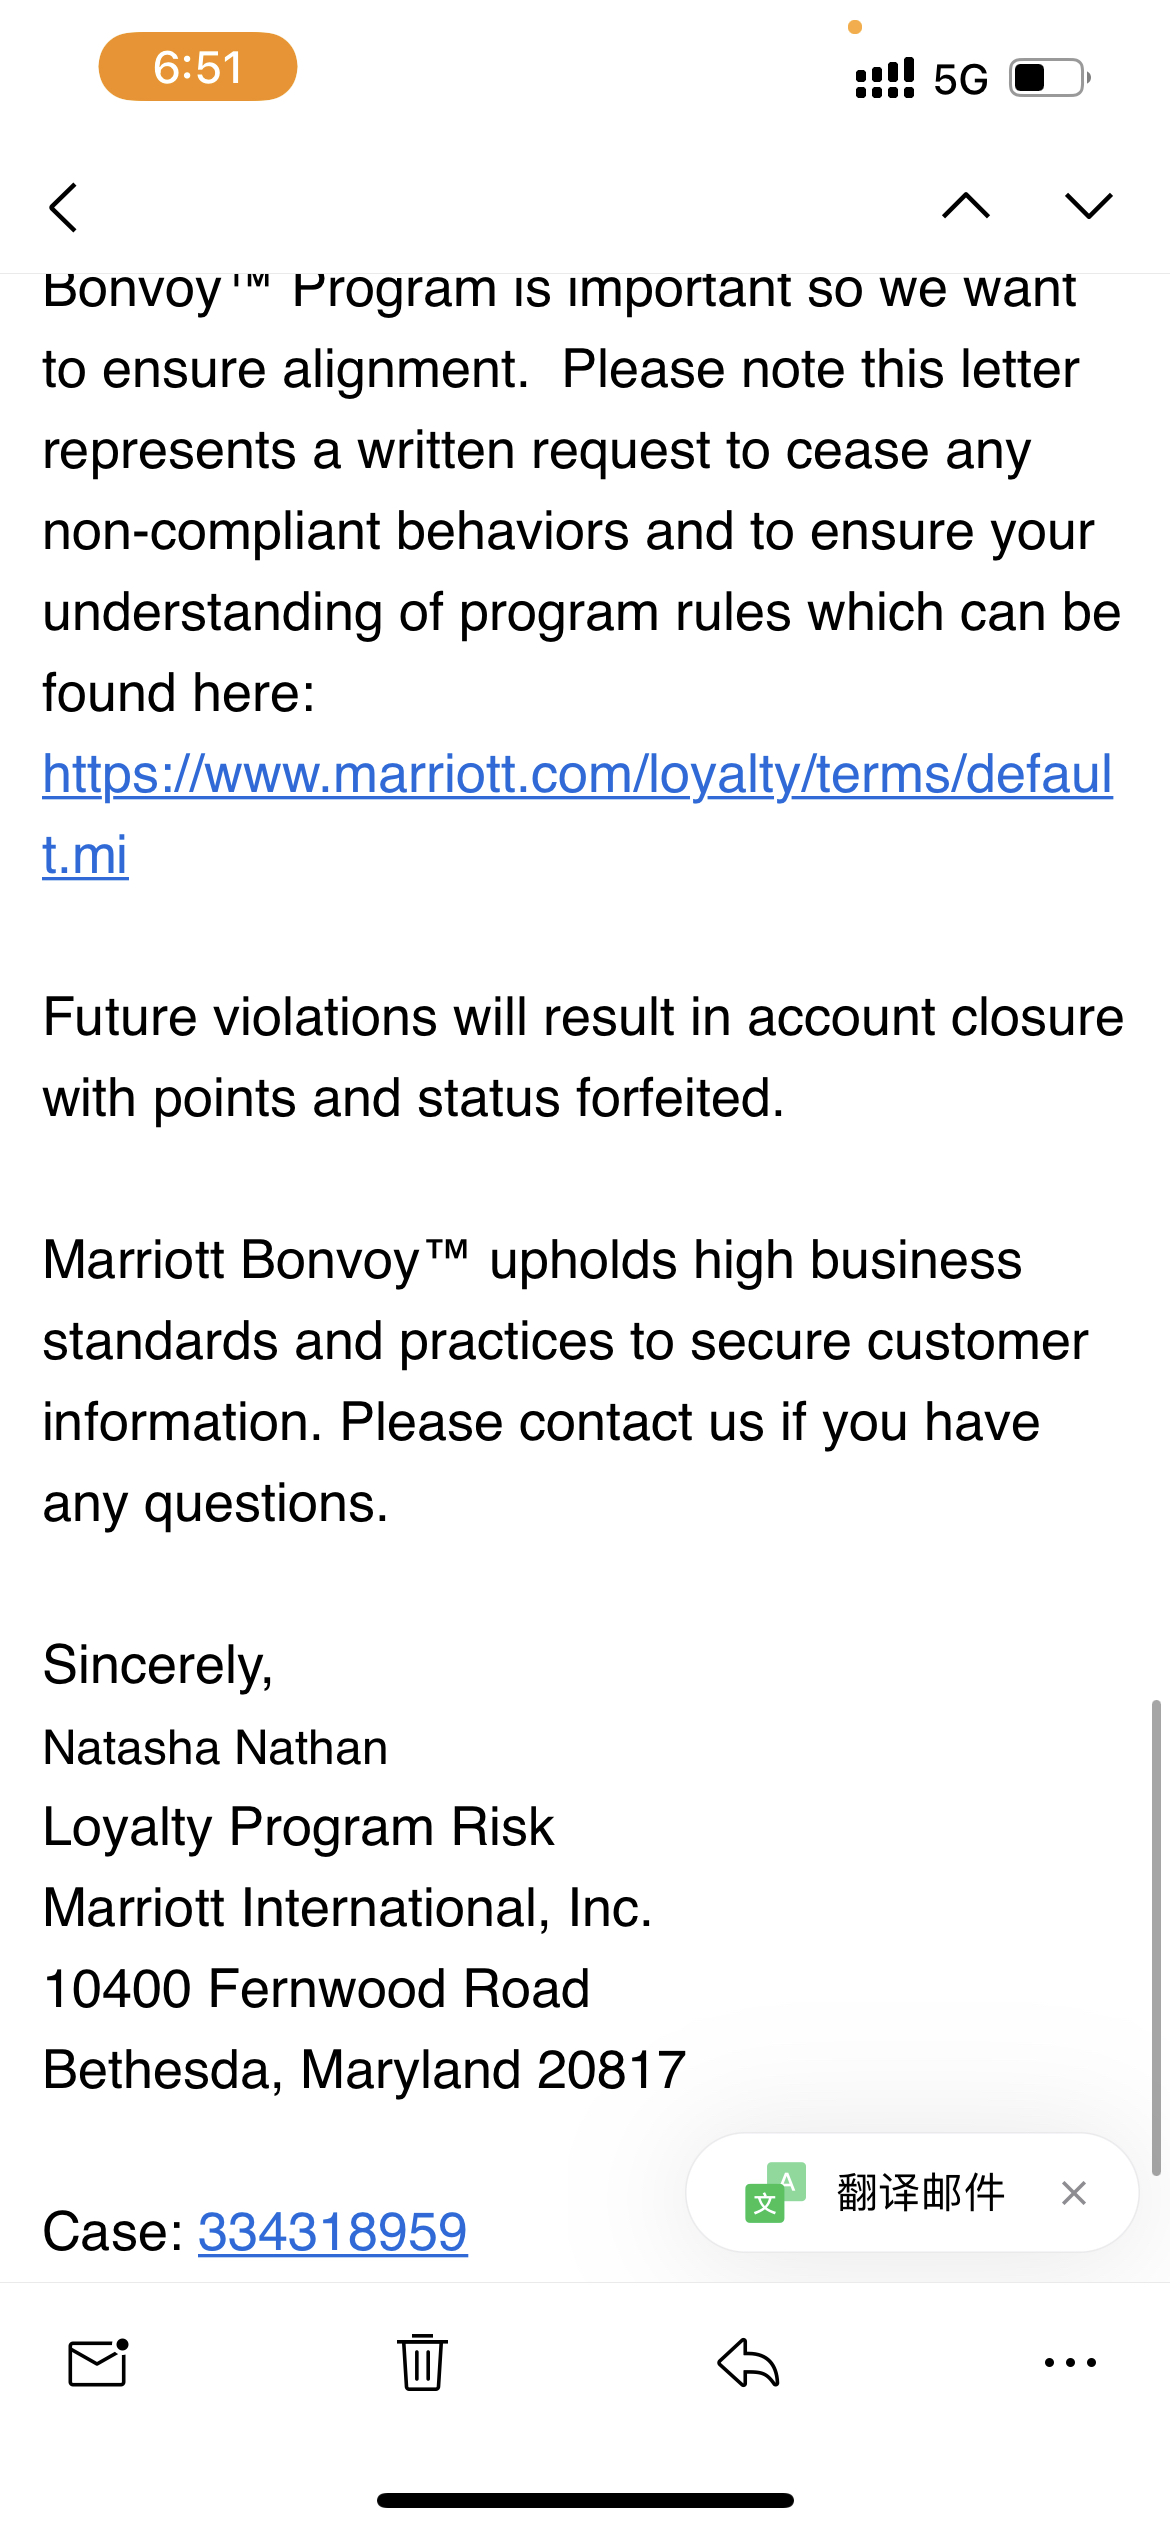Tap 翻译邮件 translate button

[920, 2192]
